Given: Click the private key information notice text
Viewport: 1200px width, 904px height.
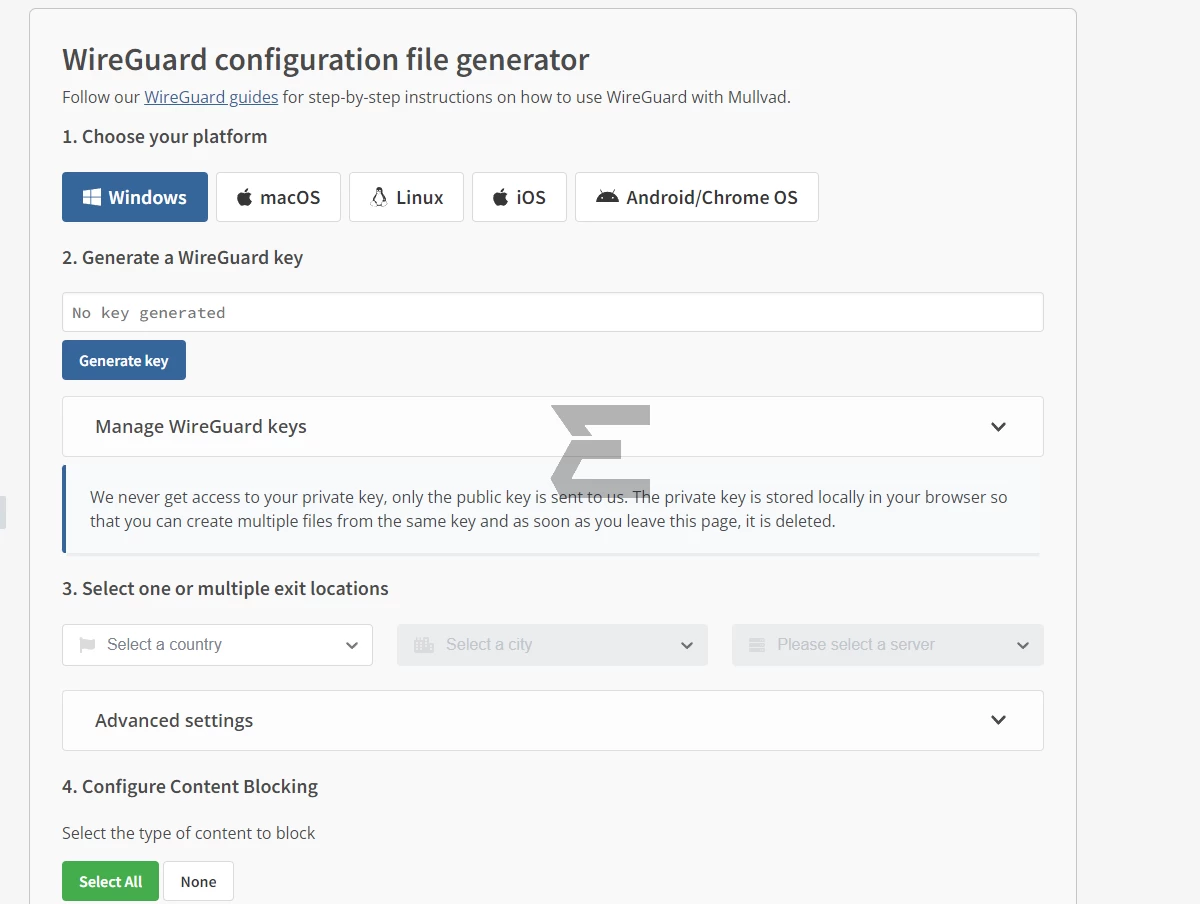Looking at the screenshot, I should 549,509.
